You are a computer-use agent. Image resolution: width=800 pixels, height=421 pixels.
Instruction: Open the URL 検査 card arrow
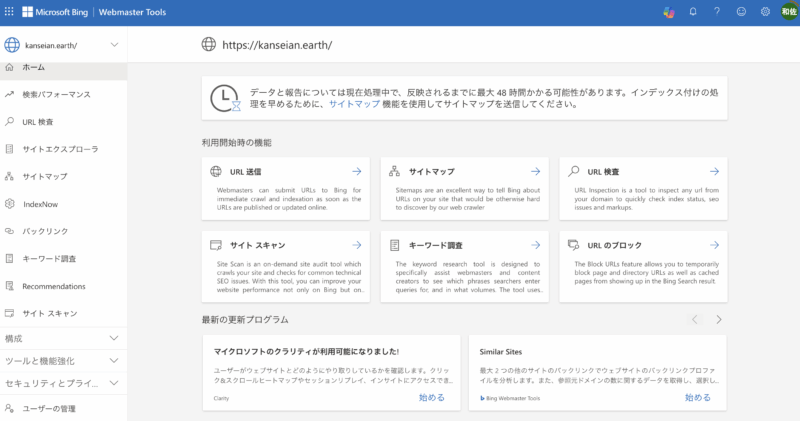click(714, 171)
